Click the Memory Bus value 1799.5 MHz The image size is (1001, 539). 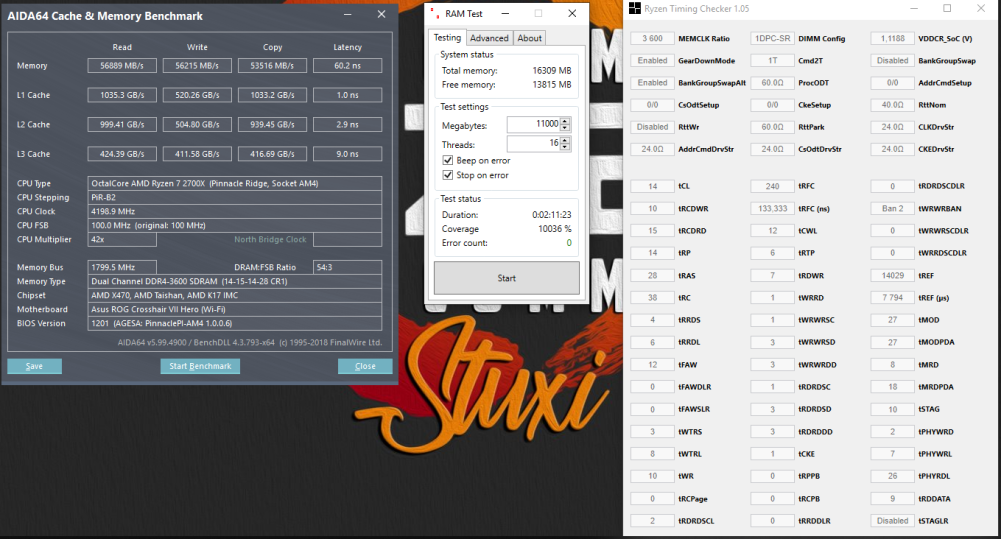[x=122, y=268]
